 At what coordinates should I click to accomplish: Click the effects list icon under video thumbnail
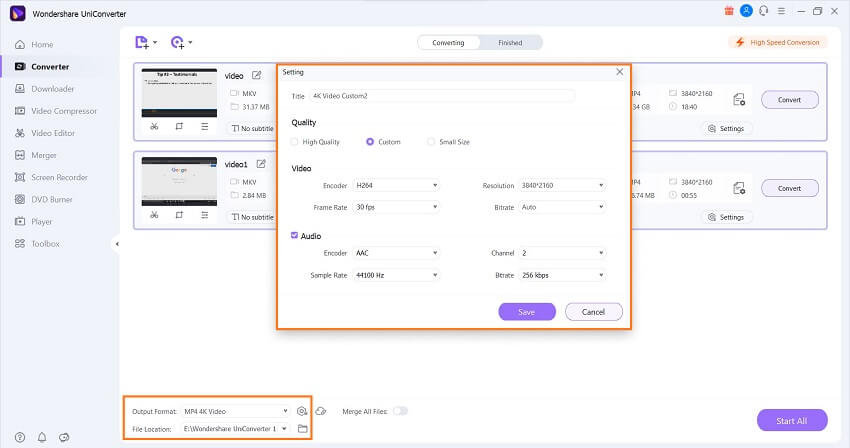coord(204,126)
